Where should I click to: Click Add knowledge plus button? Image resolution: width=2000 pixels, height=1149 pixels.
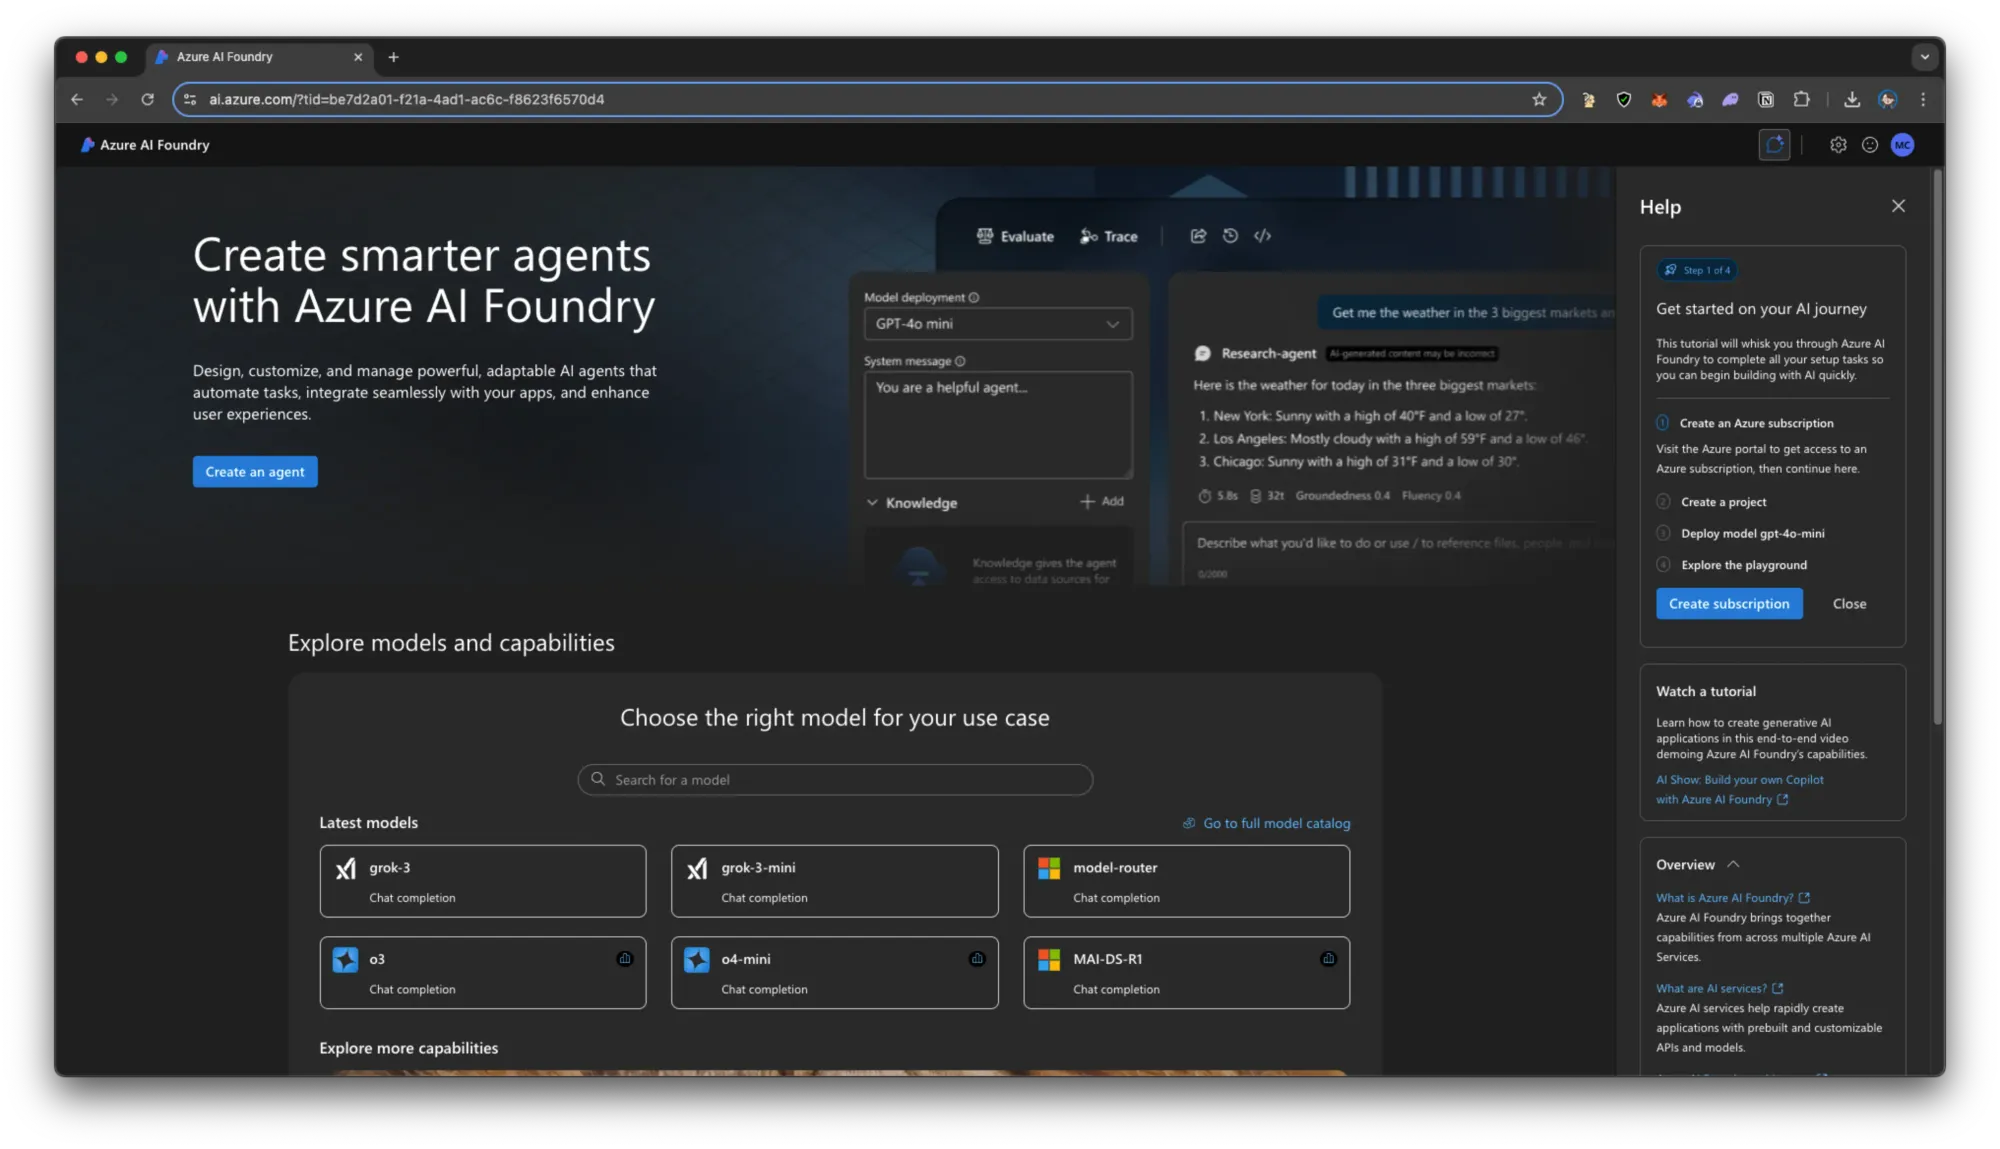click(1102, 502)
